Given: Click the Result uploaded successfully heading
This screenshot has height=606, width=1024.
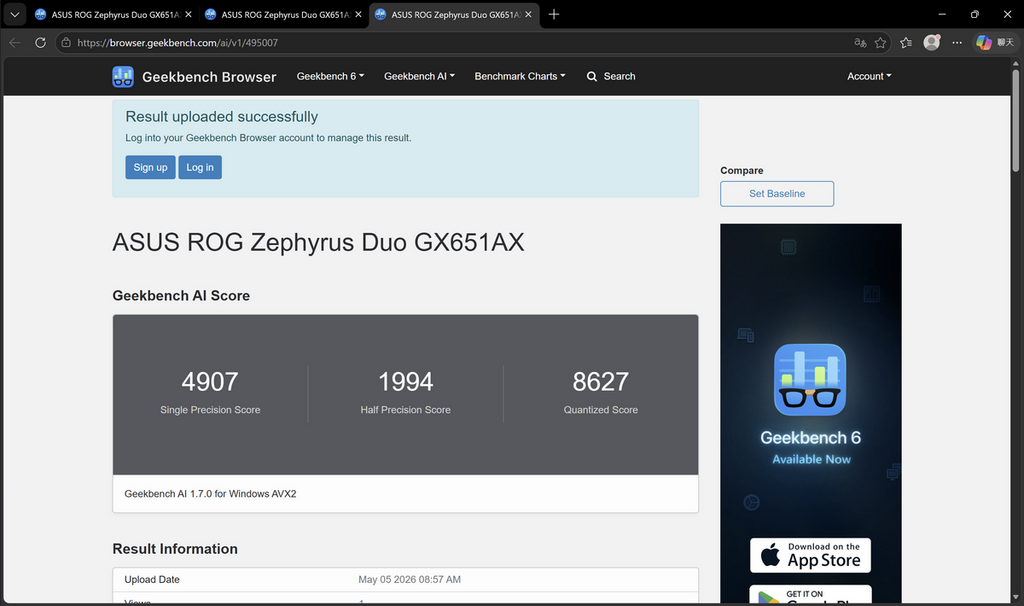Looking at the screenshot, I should point(221,117).
